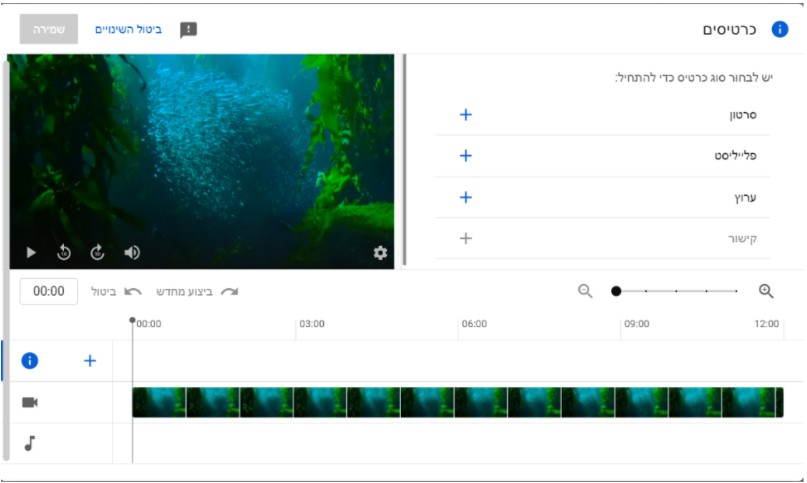Click ביטול השינויים to discard changes
The height and width of the screenshot is (483, 807).
[128, 29]
